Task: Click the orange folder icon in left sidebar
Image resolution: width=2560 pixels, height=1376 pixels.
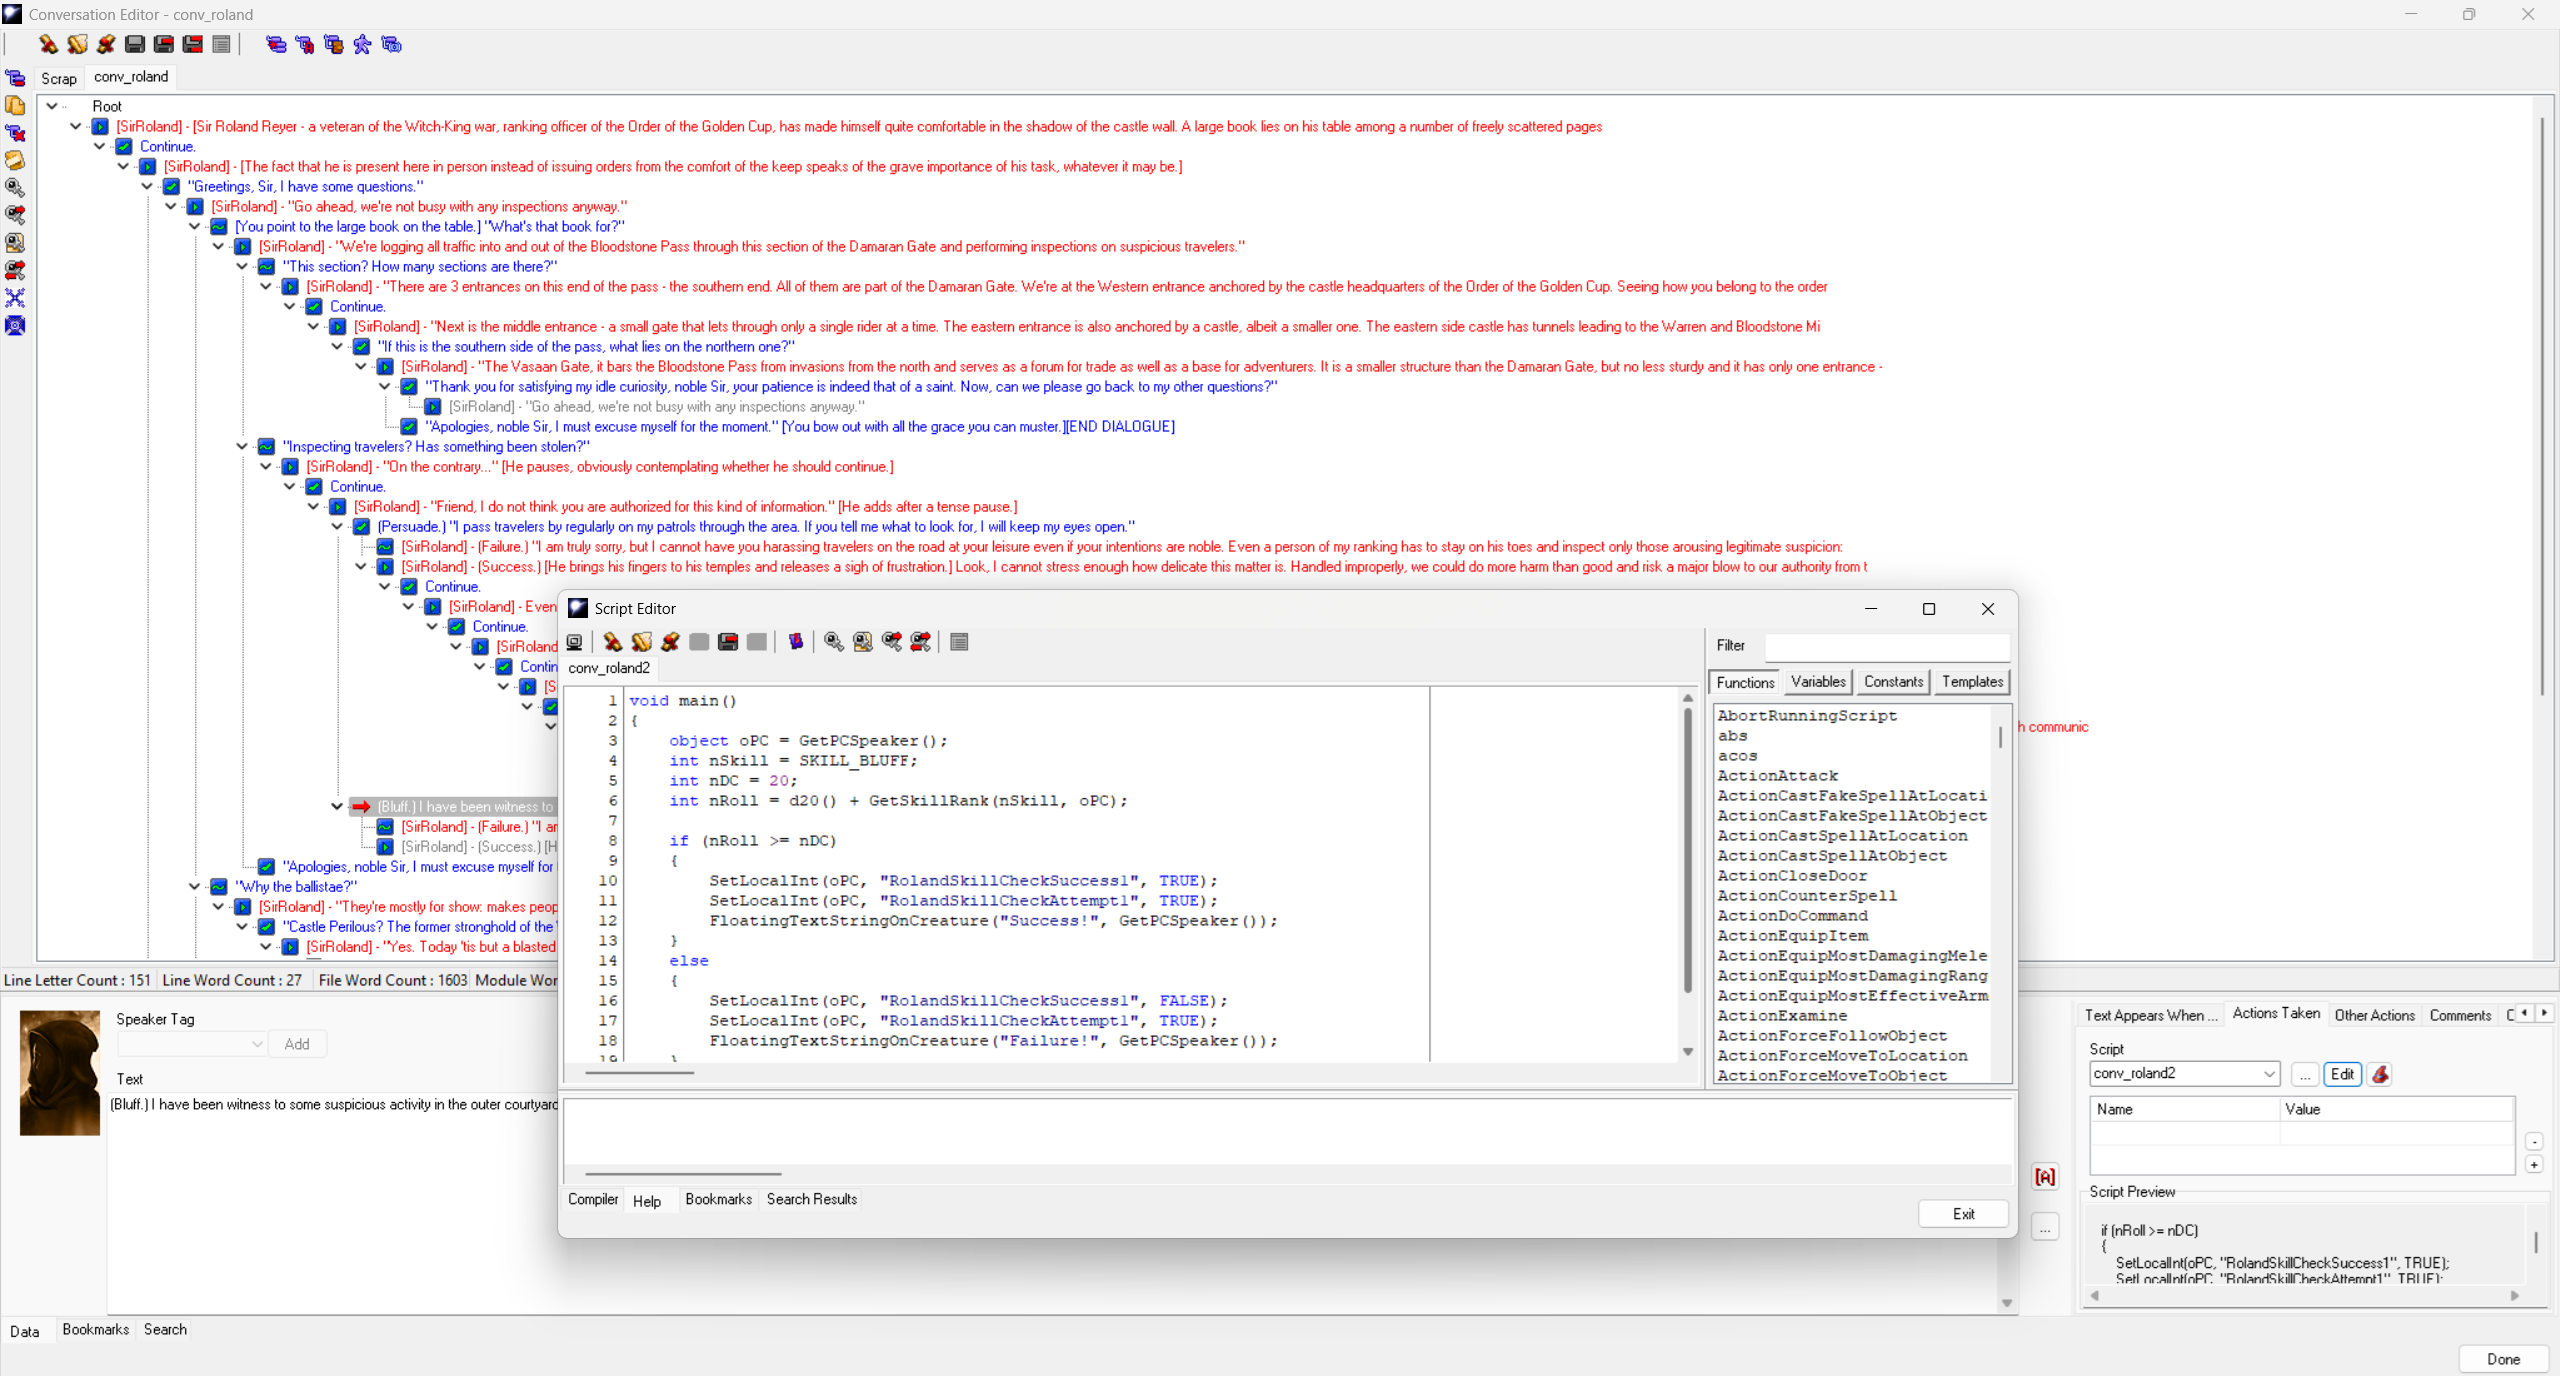Action: click(x=15, y=160)
